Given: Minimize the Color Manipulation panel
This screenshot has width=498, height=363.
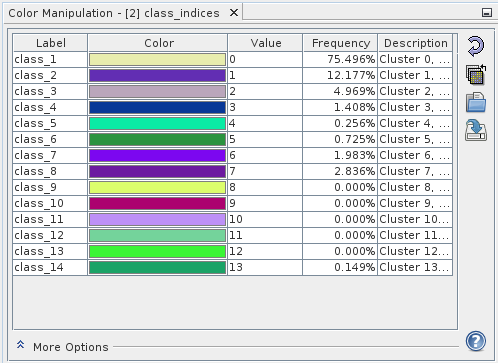Looking at the screenshot, I should pyautogui.click(x=487, y=13).
